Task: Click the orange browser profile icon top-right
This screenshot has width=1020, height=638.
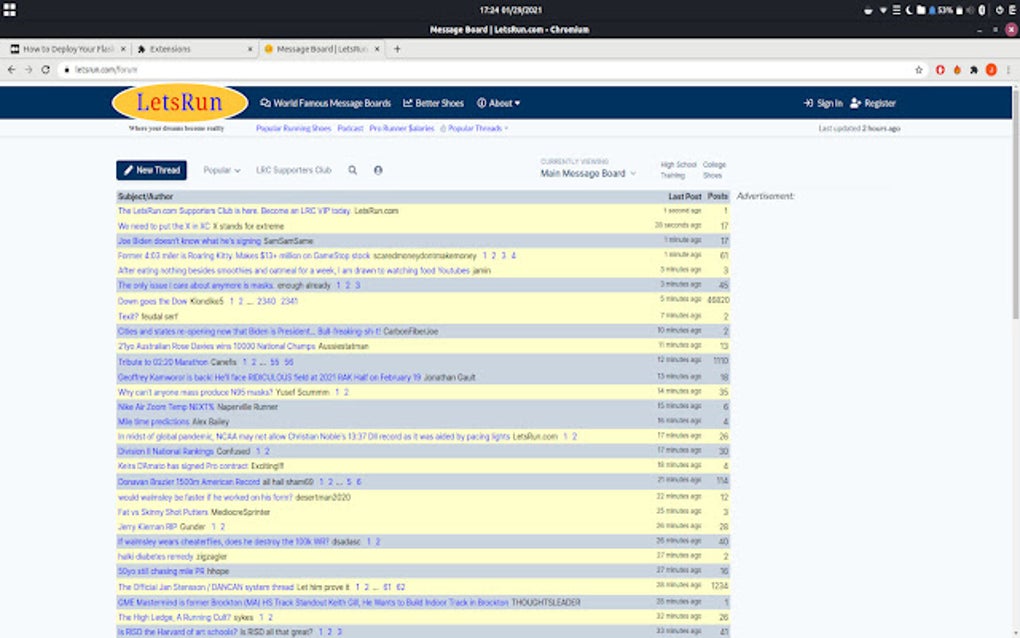Action: (x=991, y=71)
